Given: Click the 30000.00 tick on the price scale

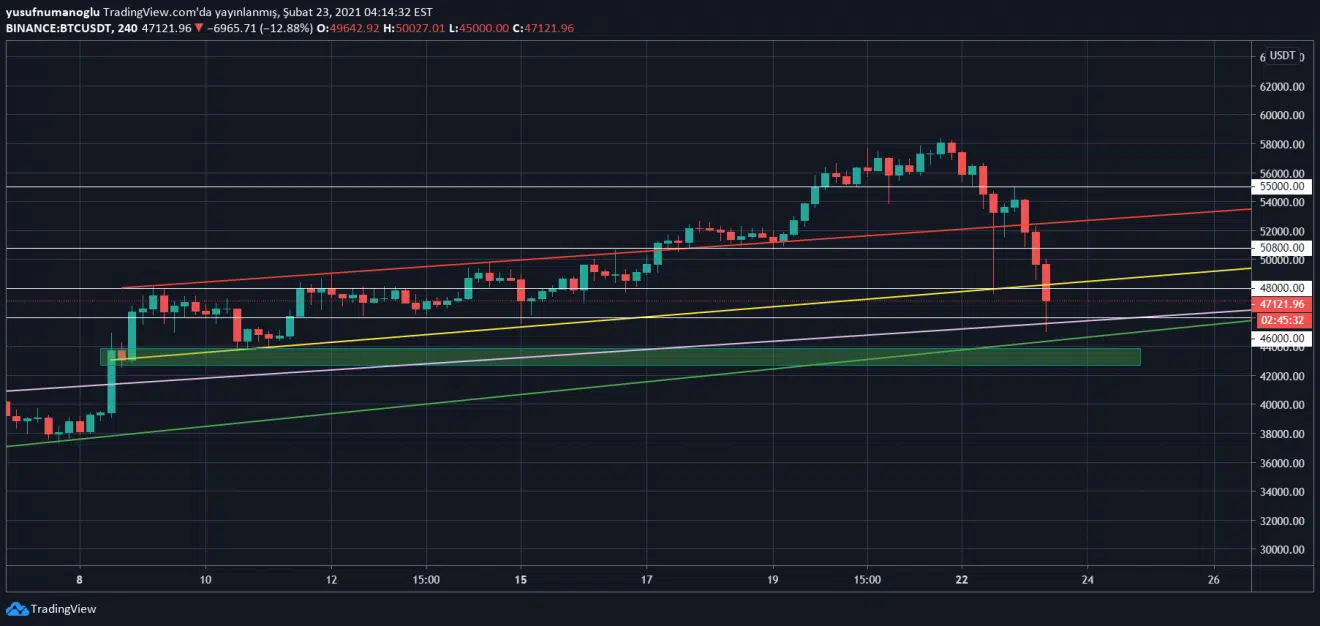Looking at the screenshot, I should [1281, 550].
